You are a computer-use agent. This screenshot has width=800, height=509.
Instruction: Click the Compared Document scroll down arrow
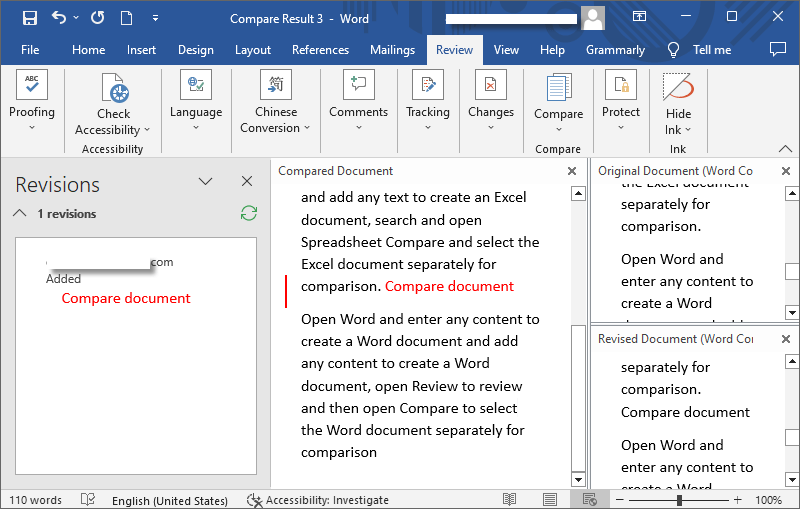tap(578, 479)
